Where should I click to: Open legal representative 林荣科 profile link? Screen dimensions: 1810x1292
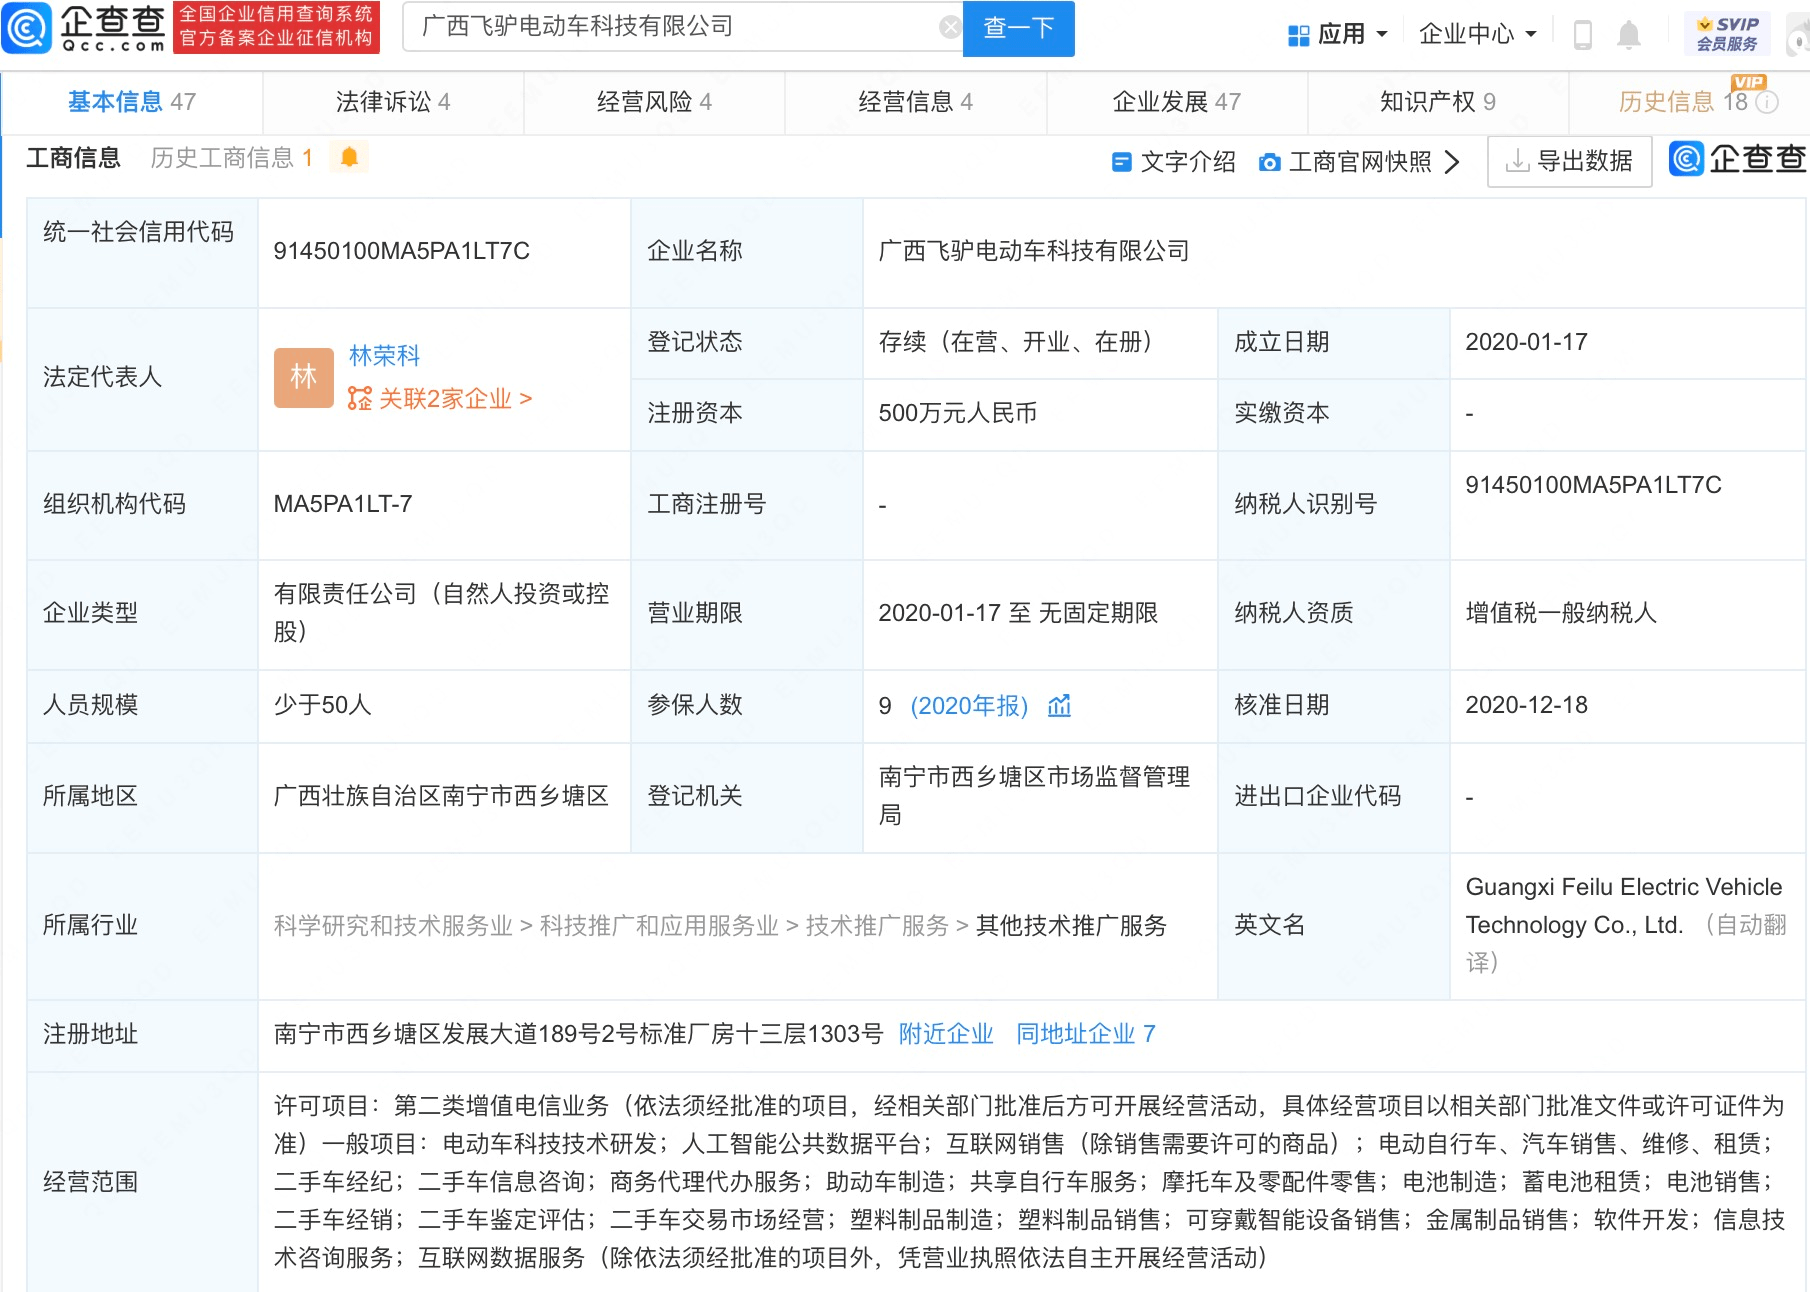384,355
